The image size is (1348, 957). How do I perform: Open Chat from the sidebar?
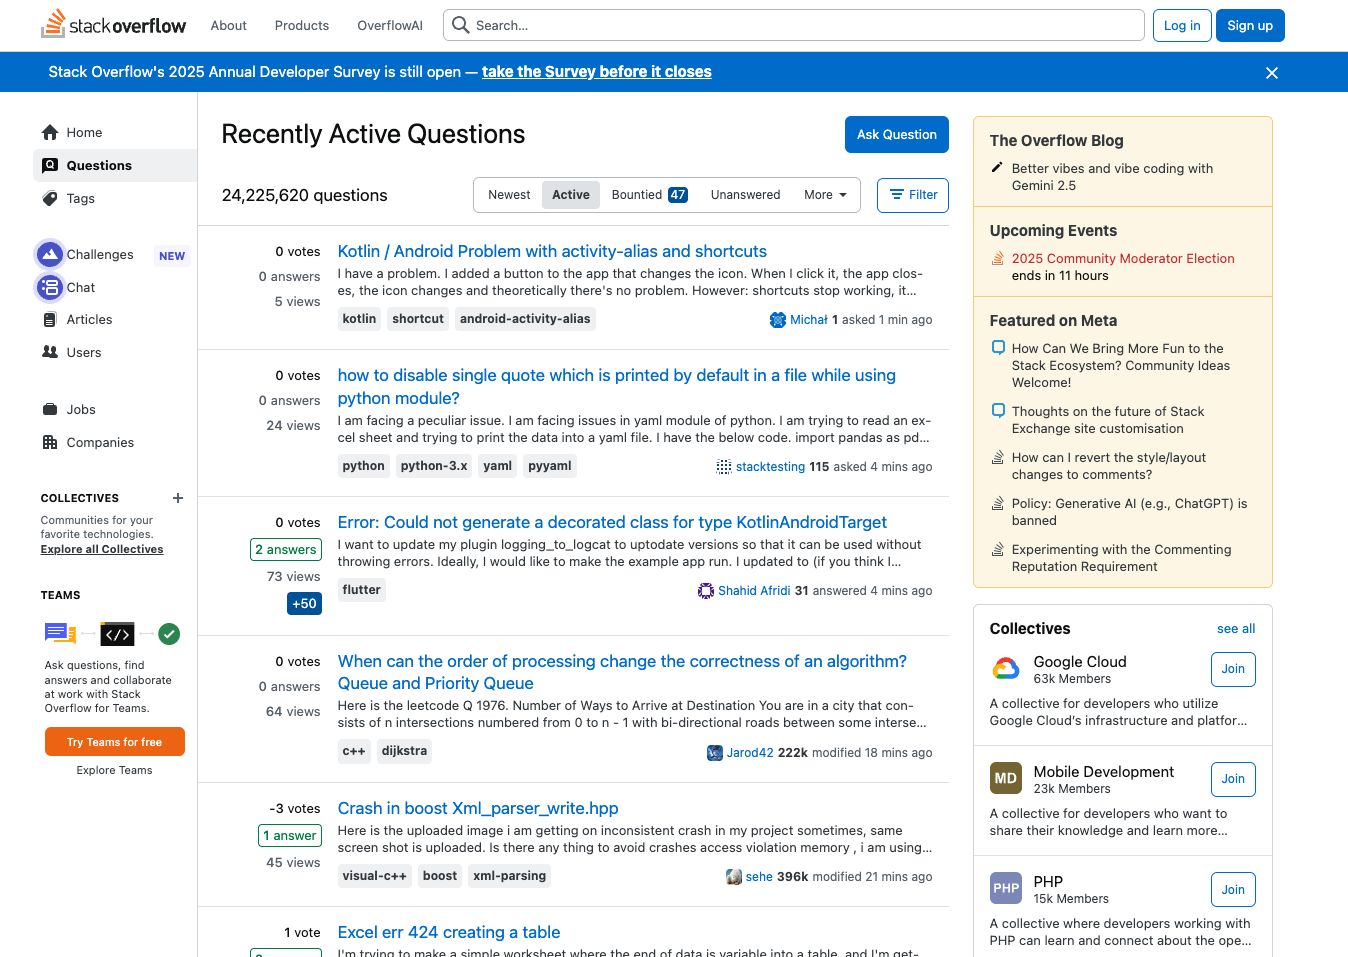point(77,287)
